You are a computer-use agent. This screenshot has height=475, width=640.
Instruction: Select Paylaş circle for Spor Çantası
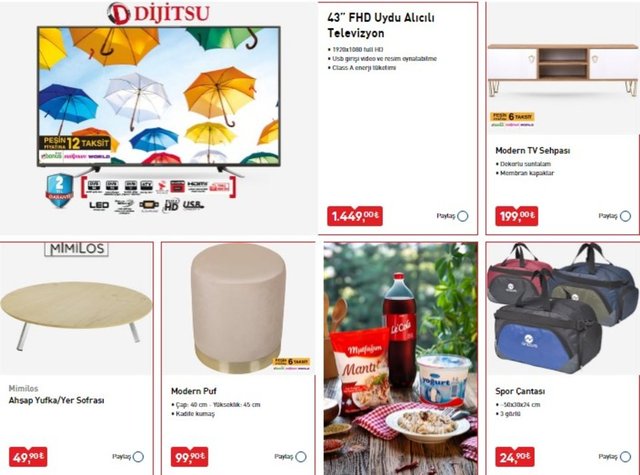(x=625, y=457)
